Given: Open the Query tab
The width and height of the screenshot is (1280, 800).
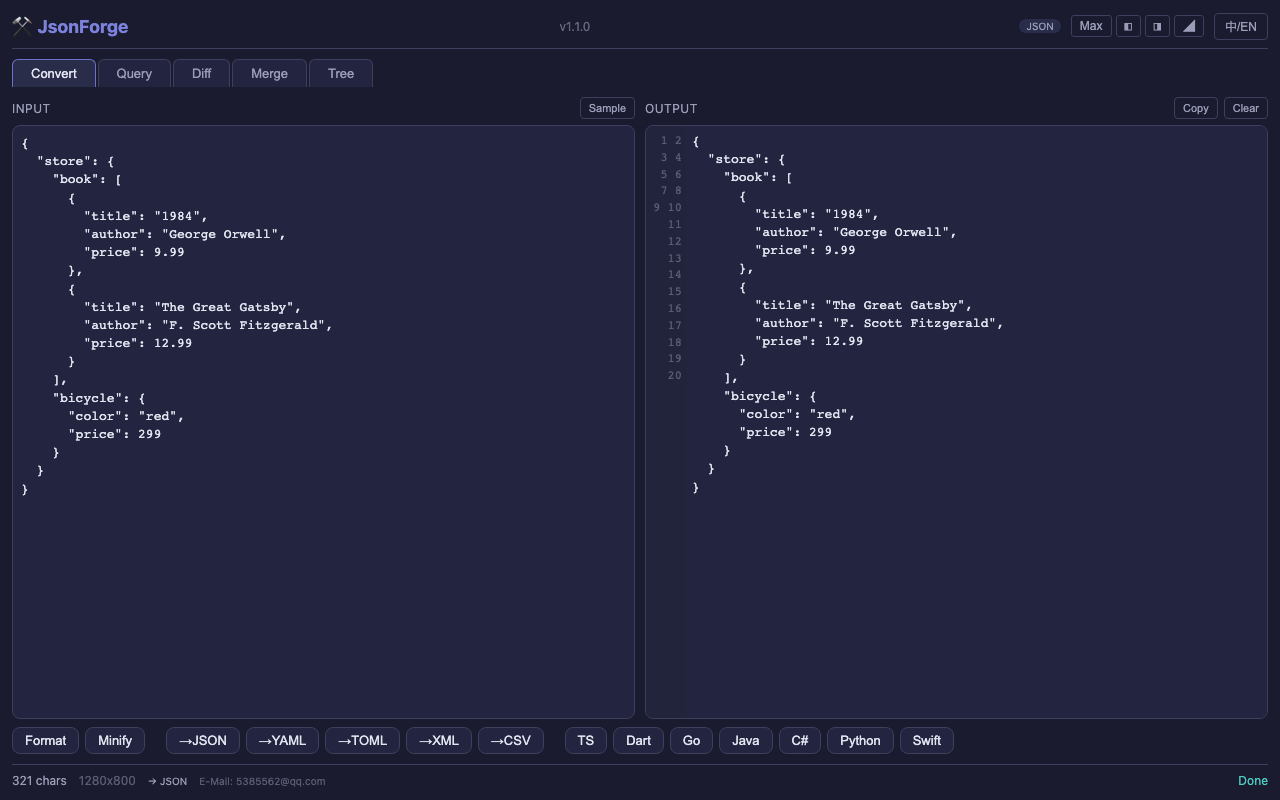Looking at the screenshot, I should (134, 73).
